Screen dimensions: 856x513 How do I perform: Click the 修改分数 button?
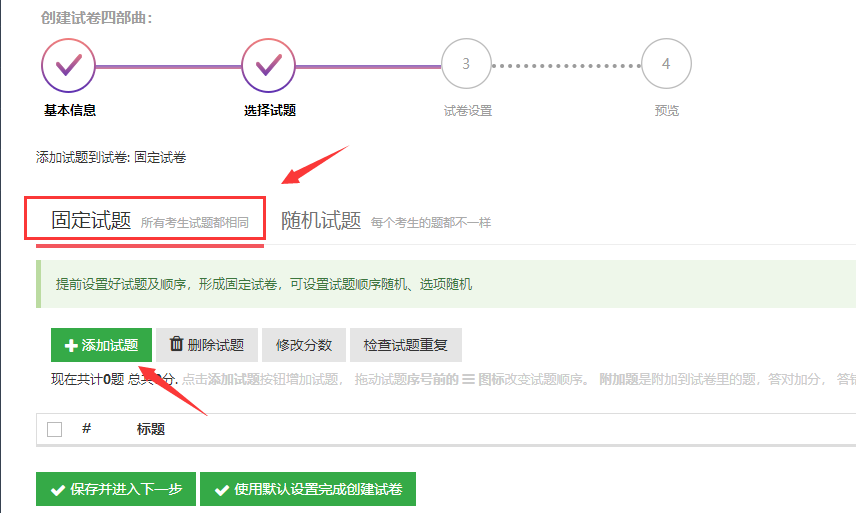point(304,345)
